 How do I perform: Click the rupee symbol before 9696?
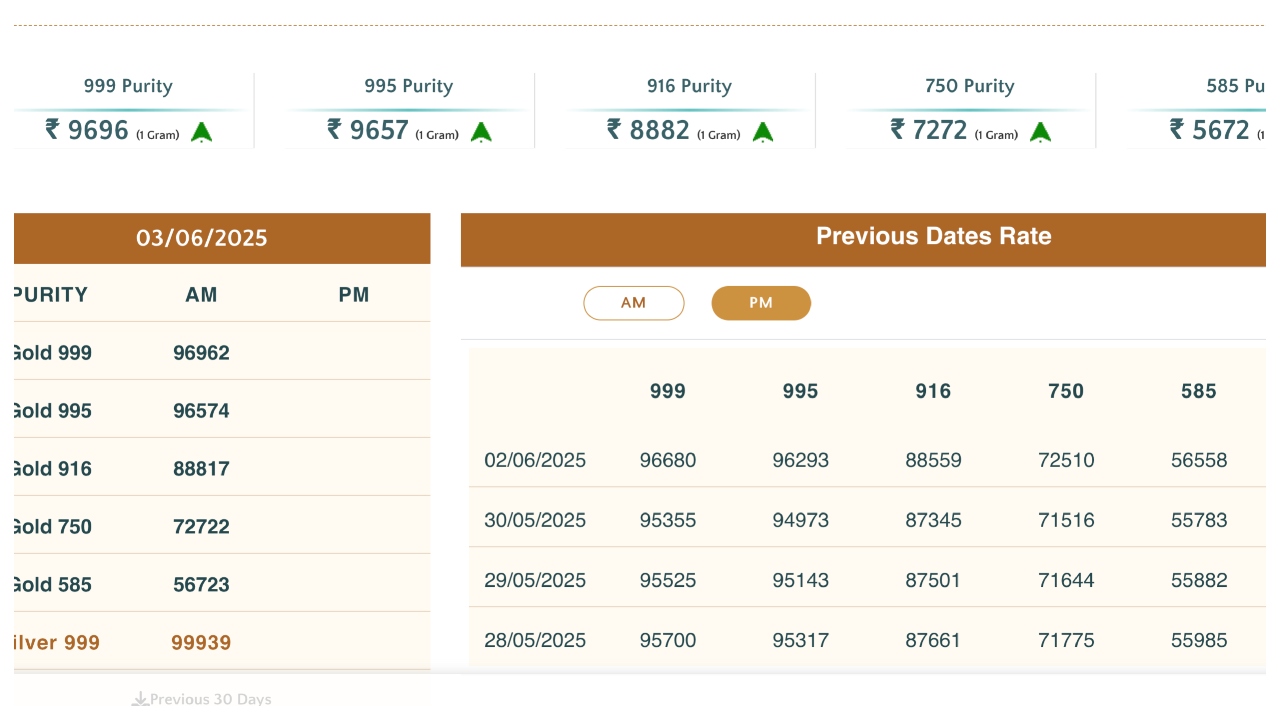(53, 129)
